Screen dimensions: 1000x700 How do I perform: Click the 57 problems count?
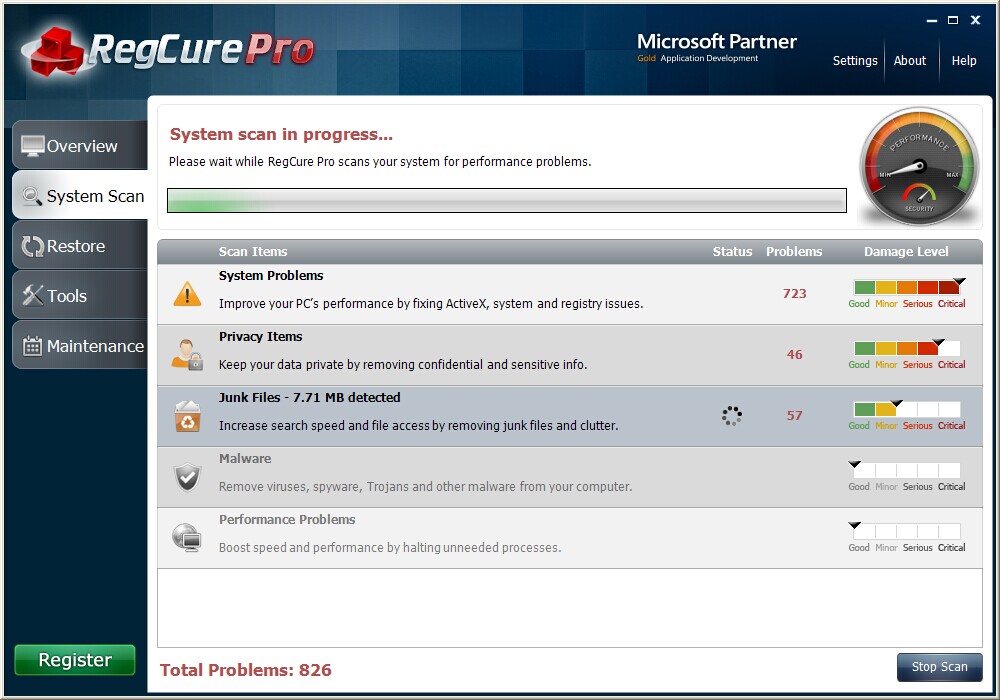coord(795,416)
